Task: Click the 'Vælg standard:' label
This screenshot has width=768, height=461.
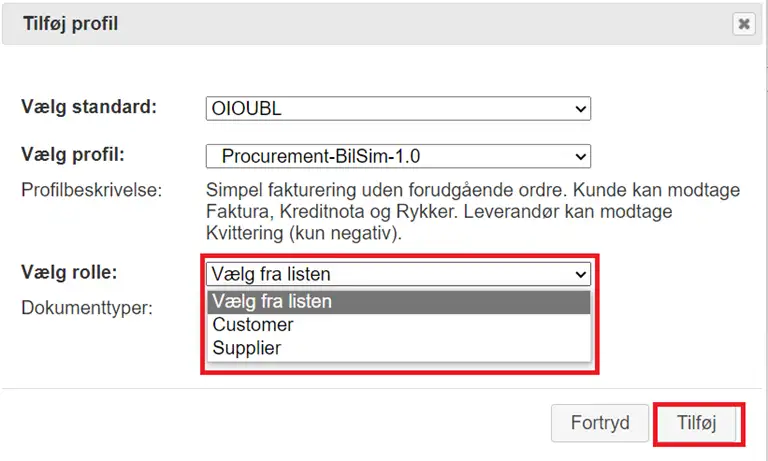Action: [89, 107]
